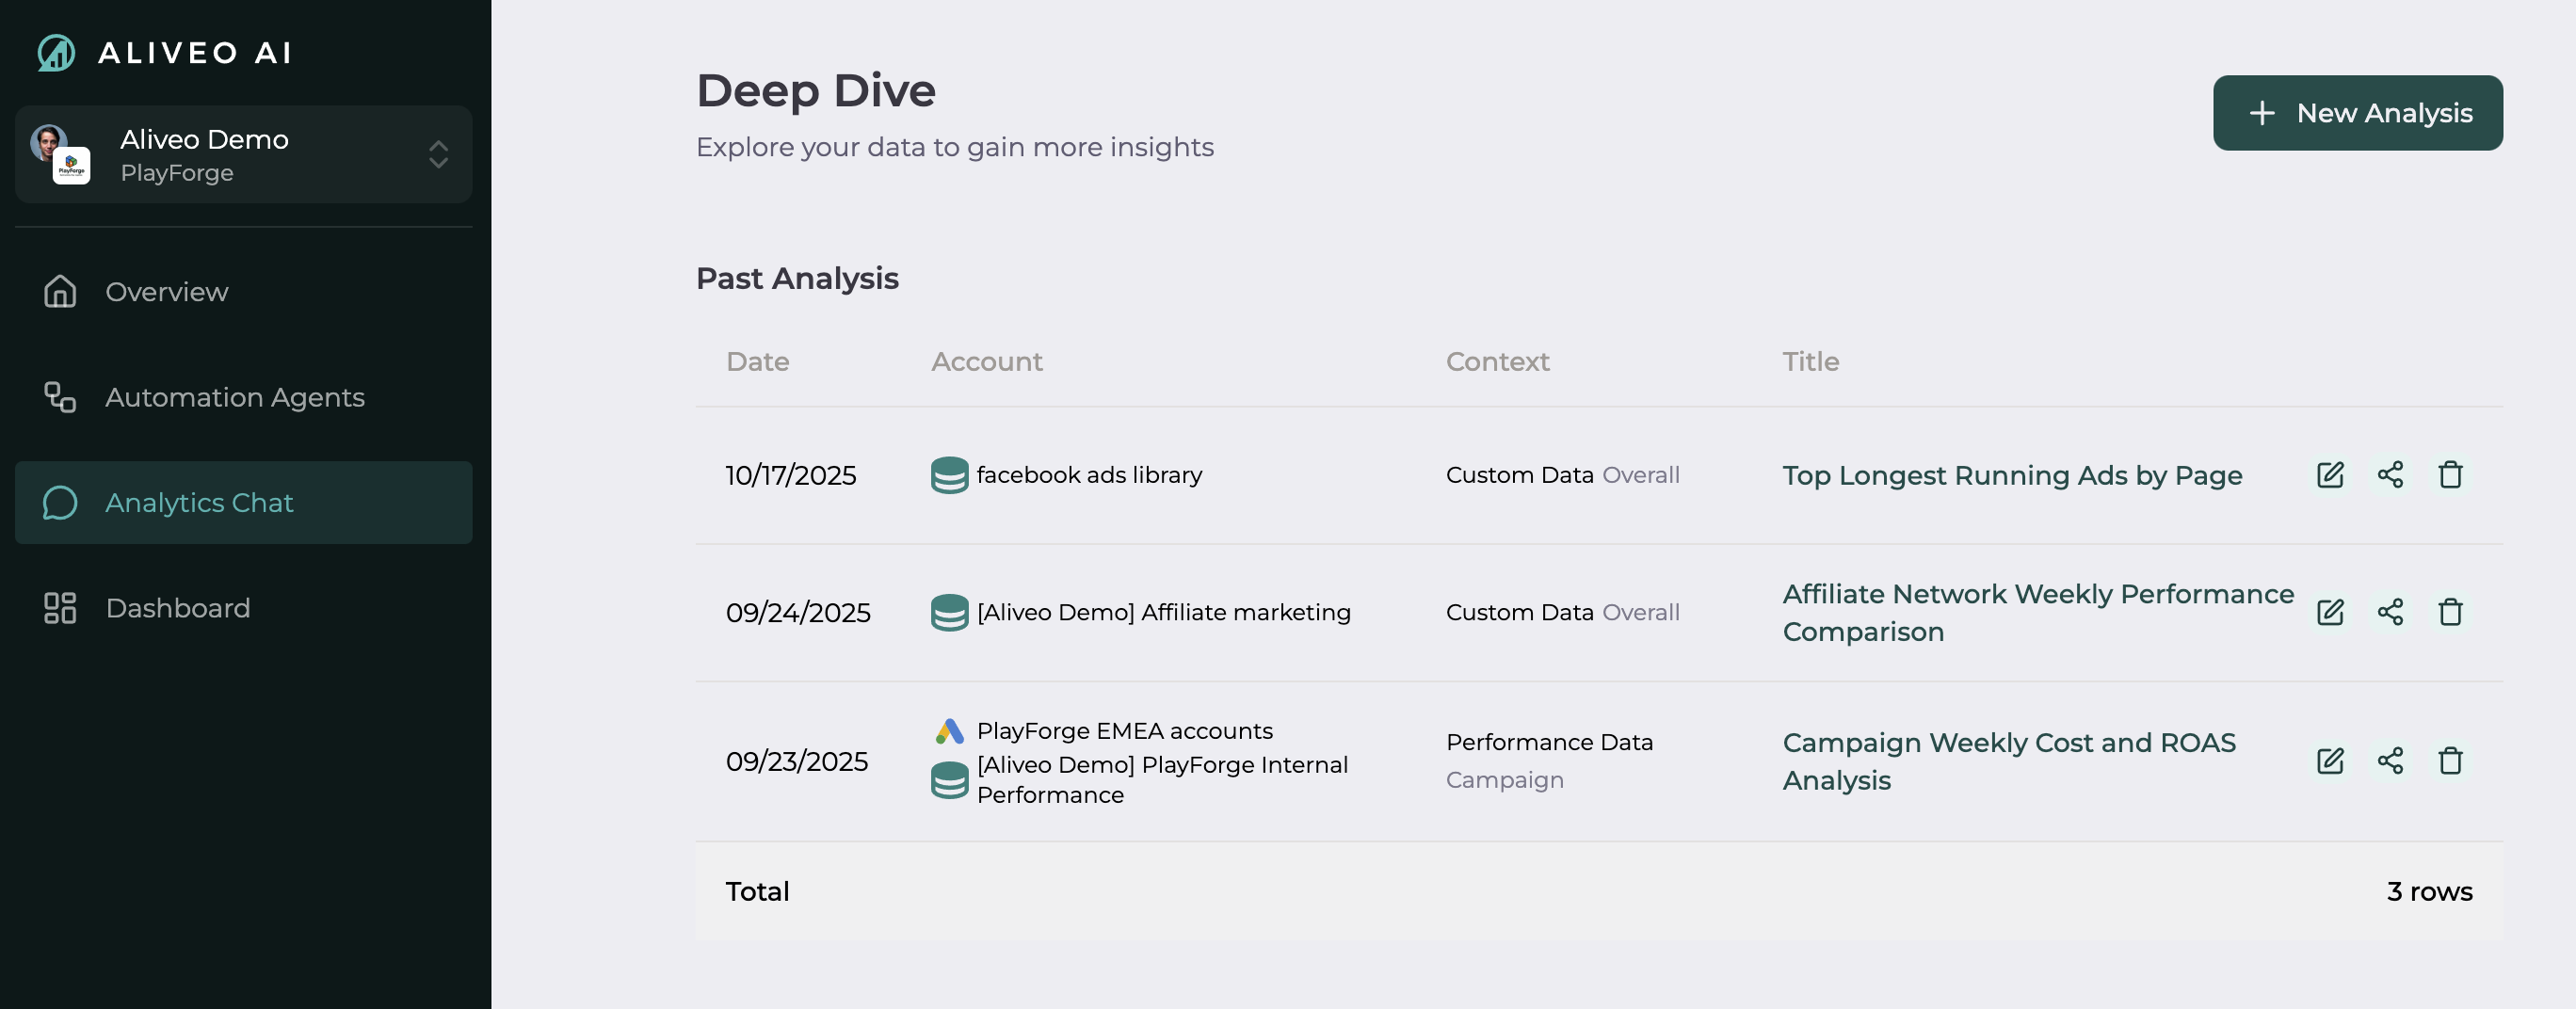Open the Overview sidebar page

click(x=166, y=292)
